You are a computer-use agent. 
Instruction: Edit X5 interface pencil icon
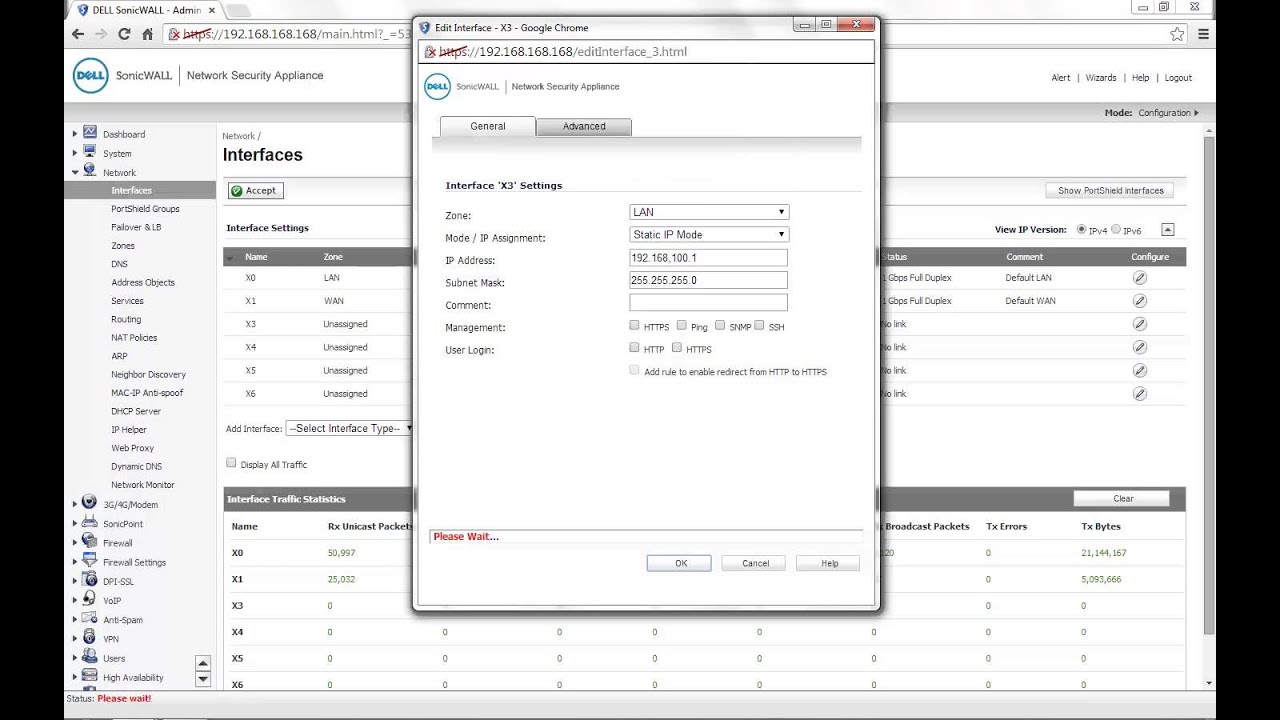coord(1139,370)
